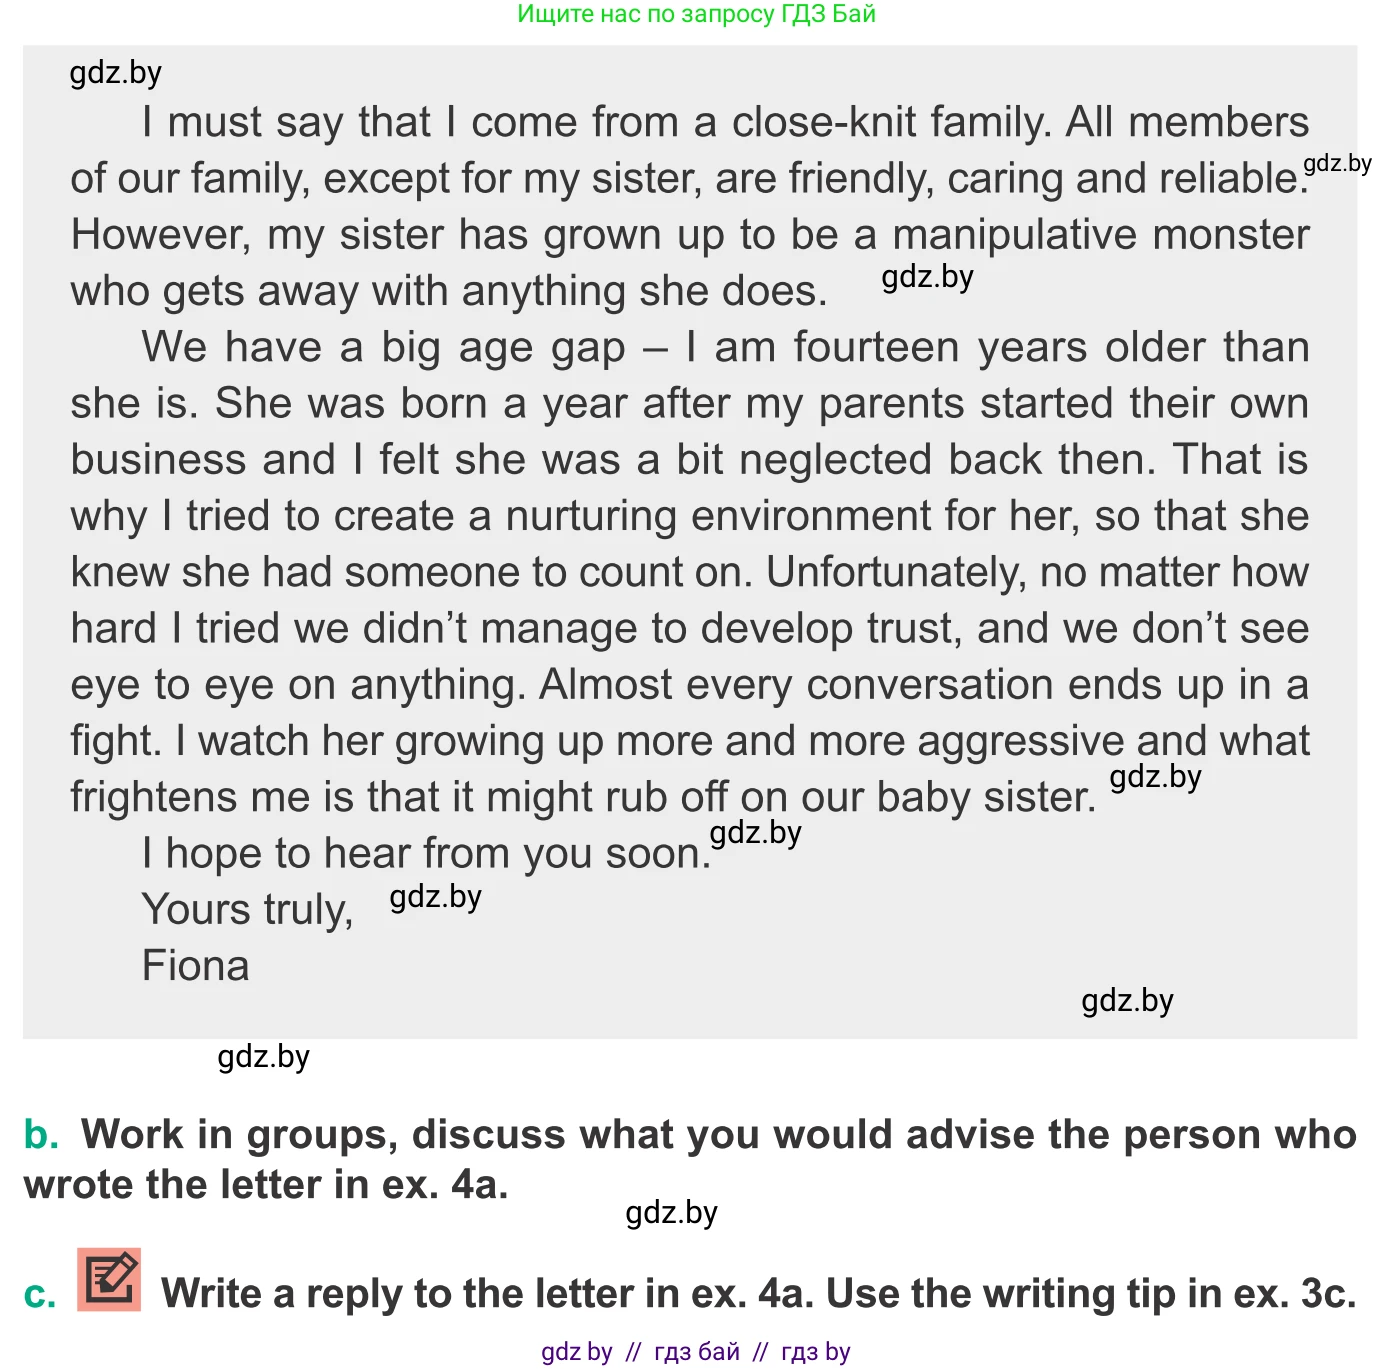
Task: Click the gdz.by watermark below "wrote the letter"
Action: (x=671, y=1213)
